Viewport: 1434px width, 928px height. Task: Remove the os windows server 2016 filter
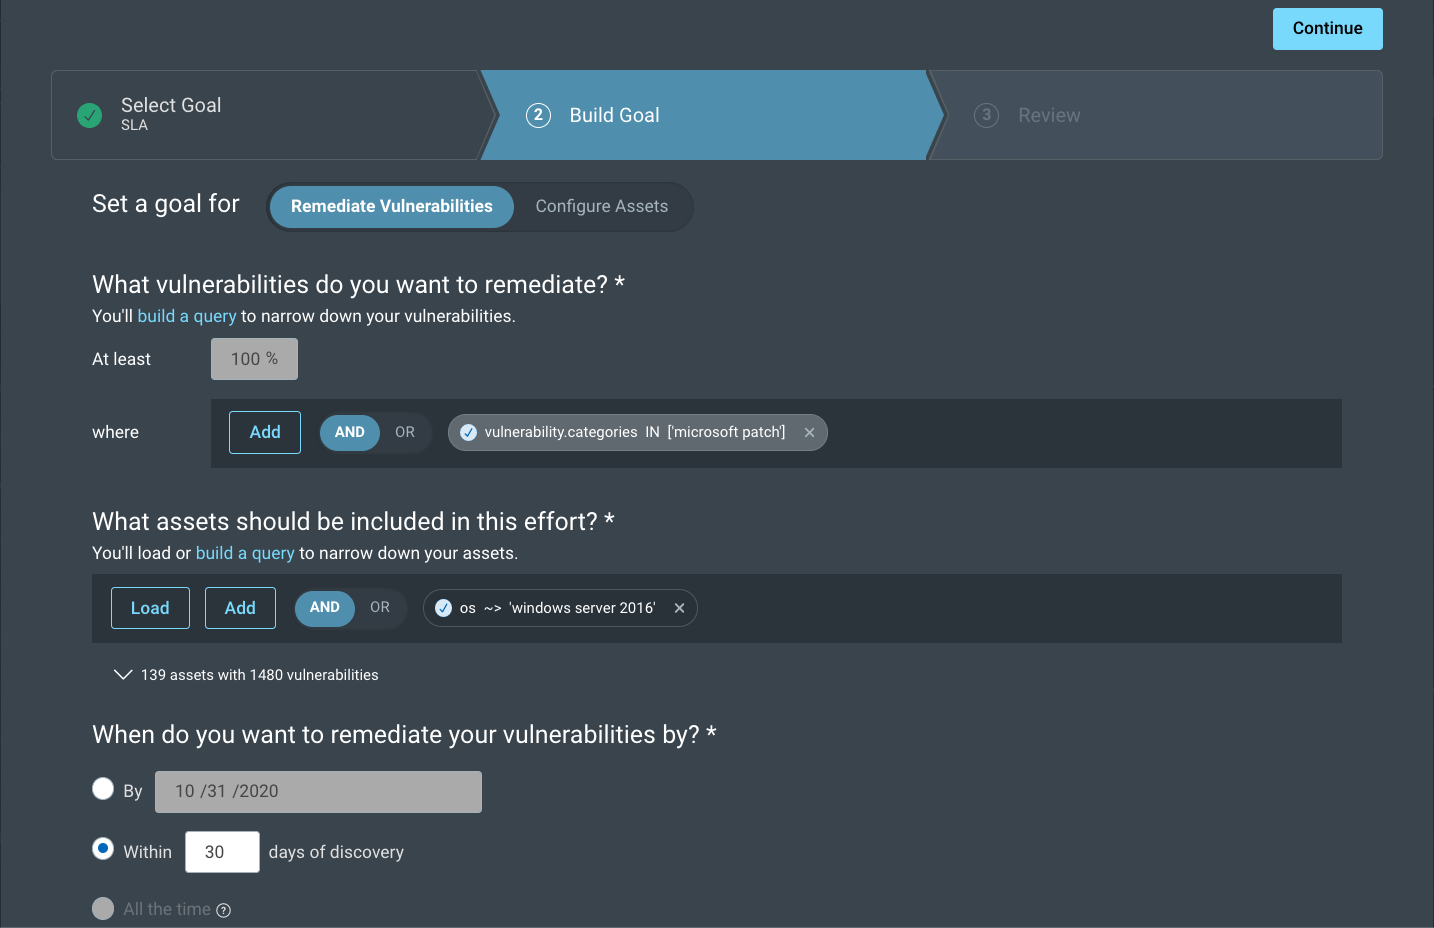[679, 608]
